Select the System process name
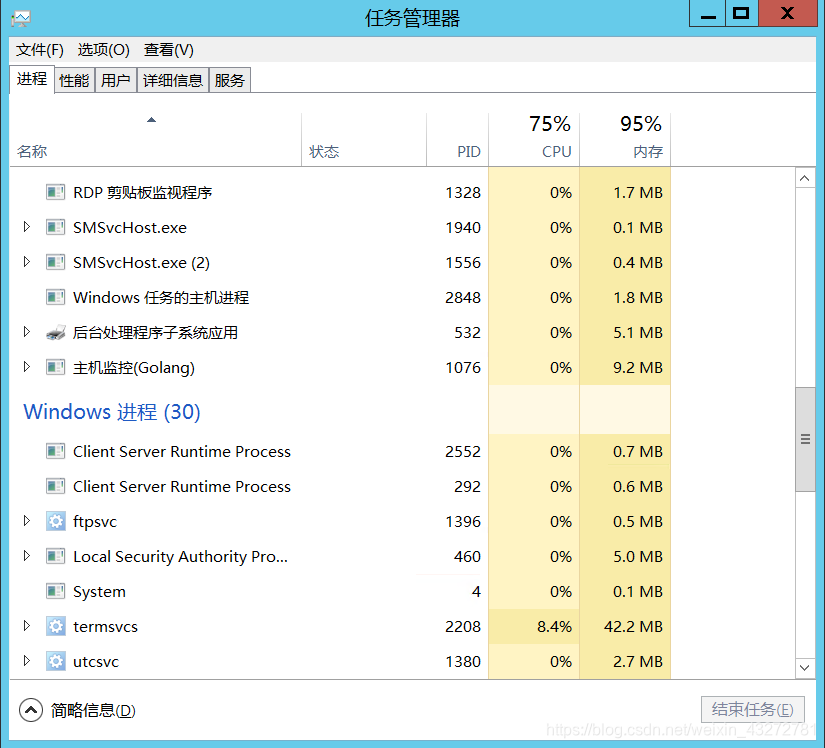The image size is (825, 748). (99, 592)
